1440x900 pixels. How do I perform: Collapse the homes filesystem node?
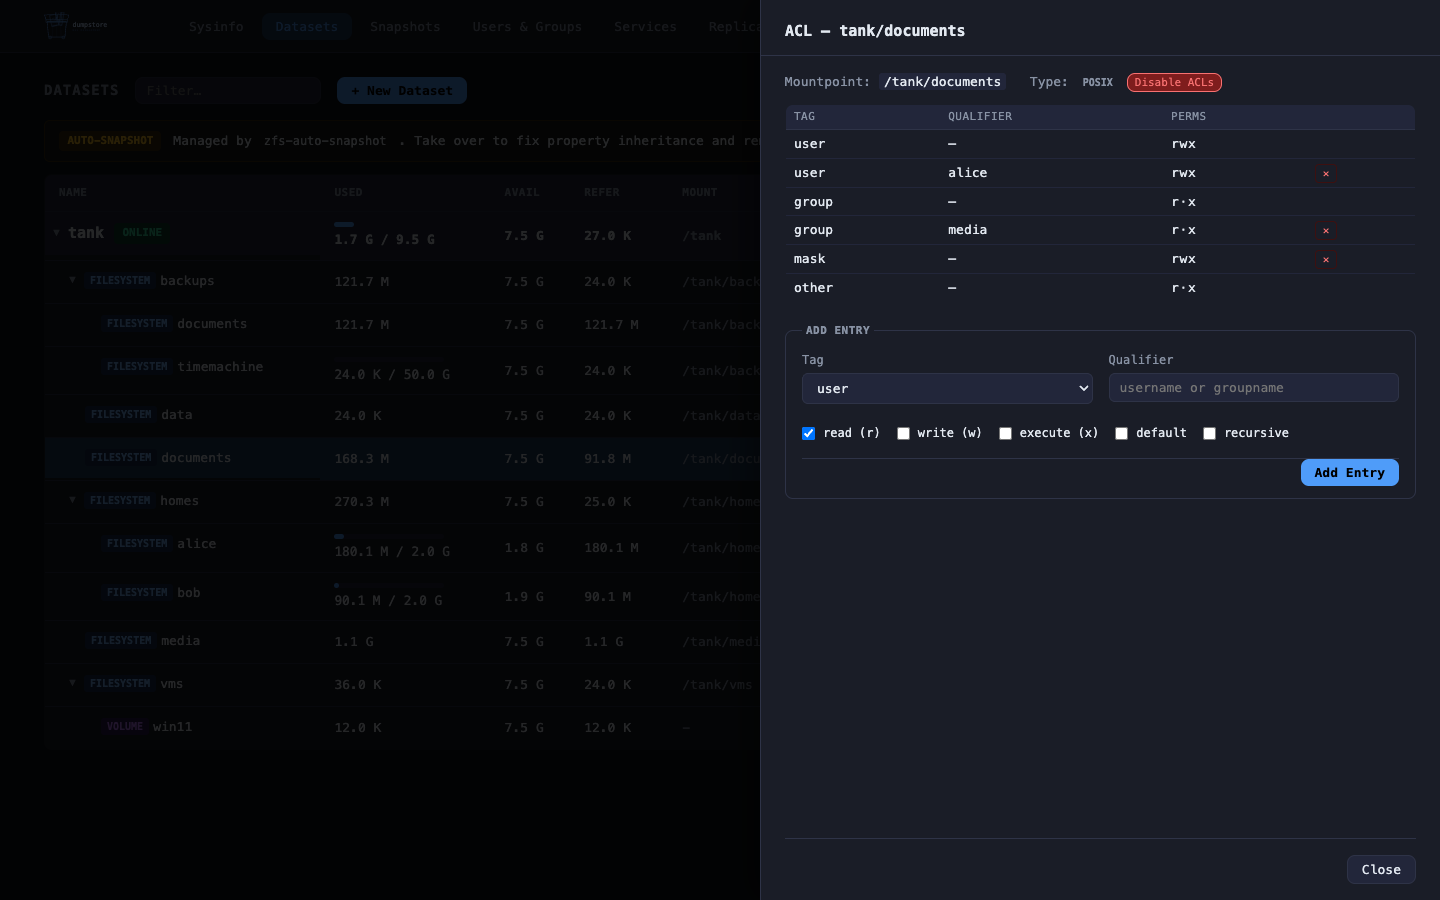[72, 500]
